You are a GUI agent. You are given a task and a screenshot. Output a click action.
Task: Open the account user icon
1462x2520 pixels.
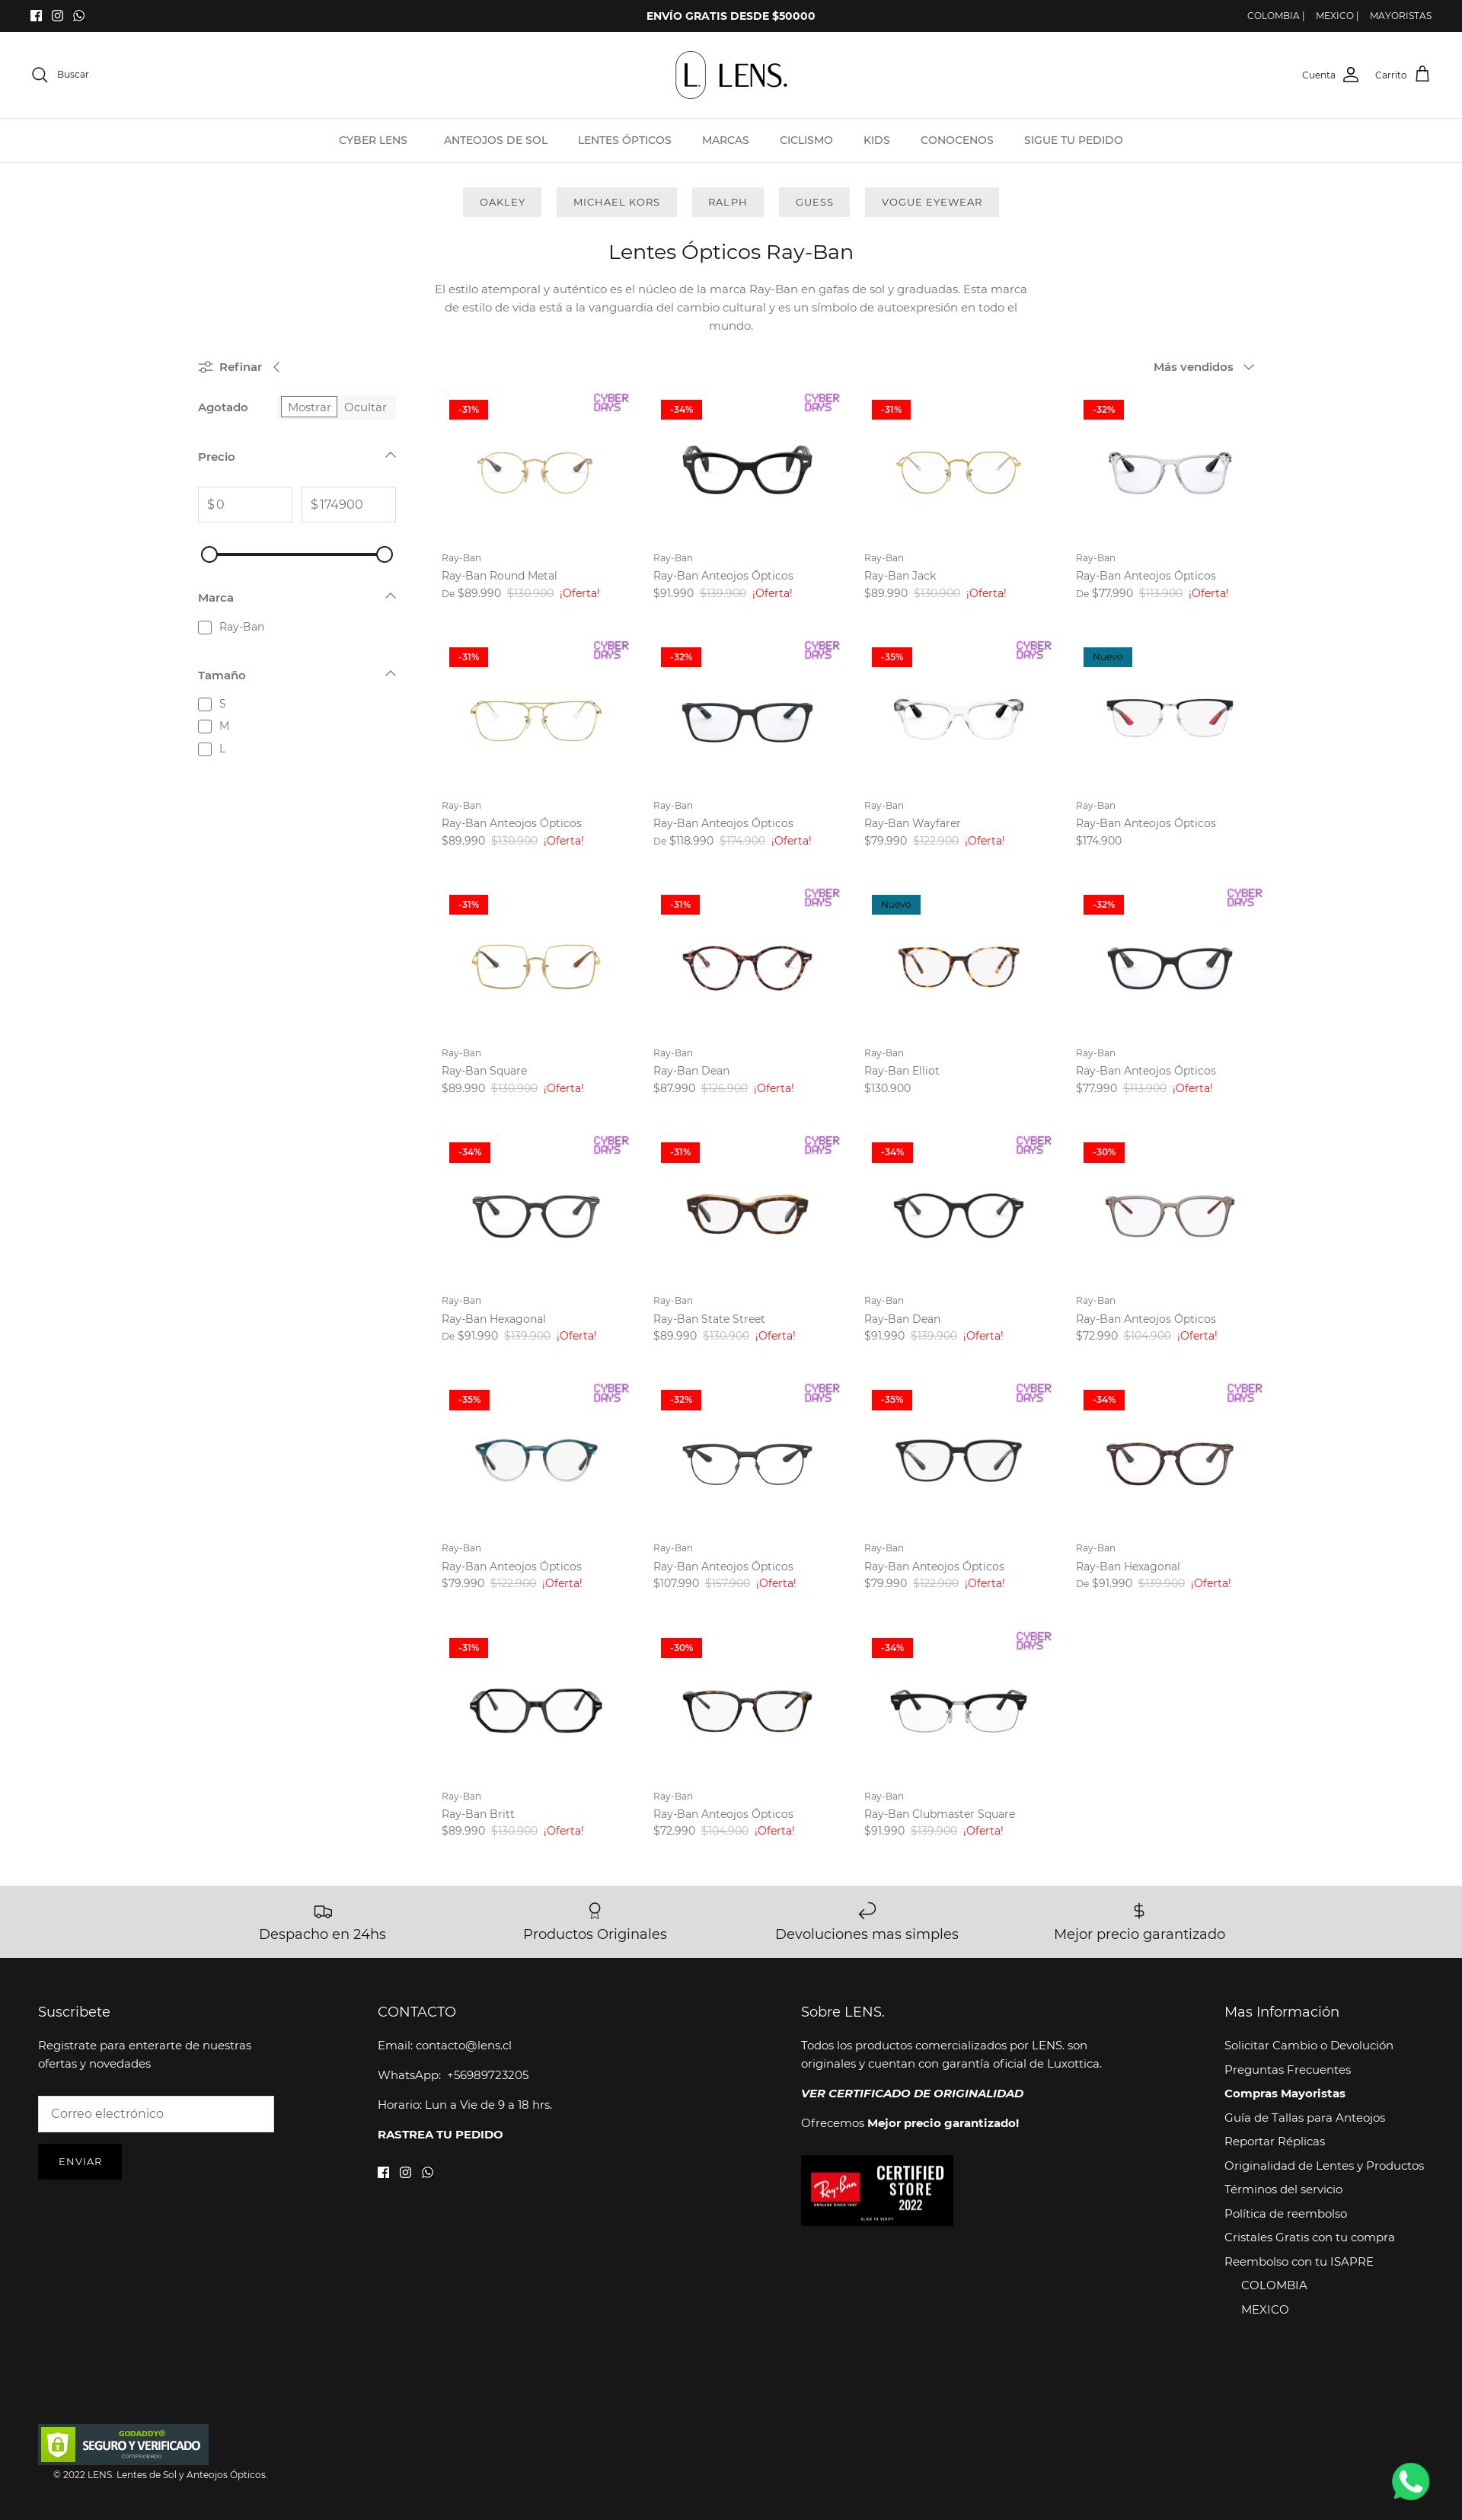[x=1351, y=75]
